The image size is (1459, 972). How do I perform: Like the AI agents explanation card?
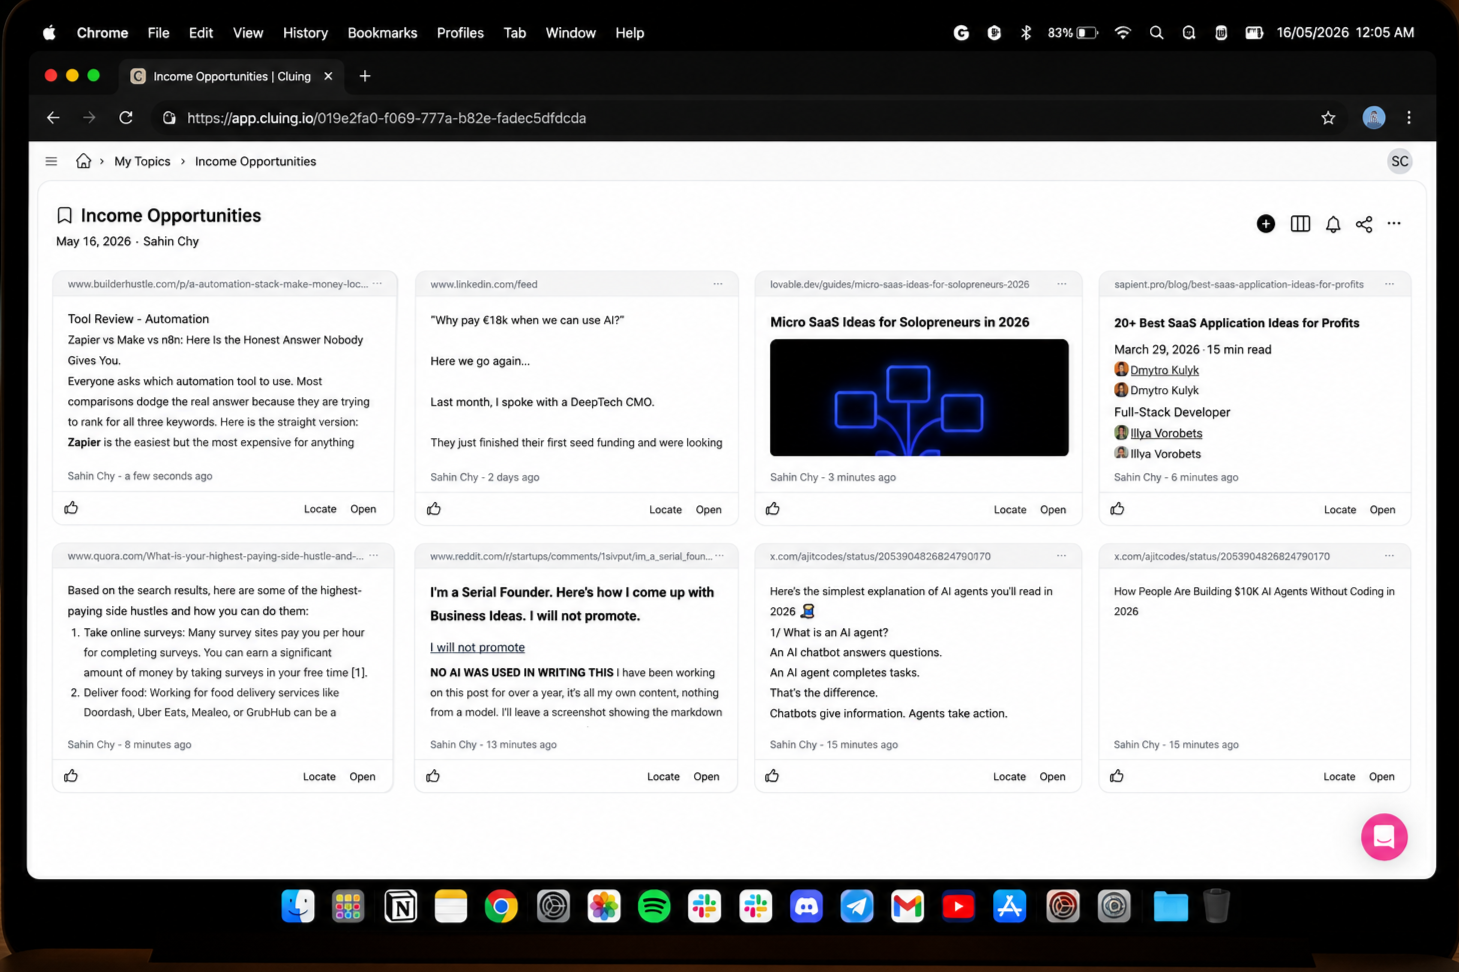point(772,776)
